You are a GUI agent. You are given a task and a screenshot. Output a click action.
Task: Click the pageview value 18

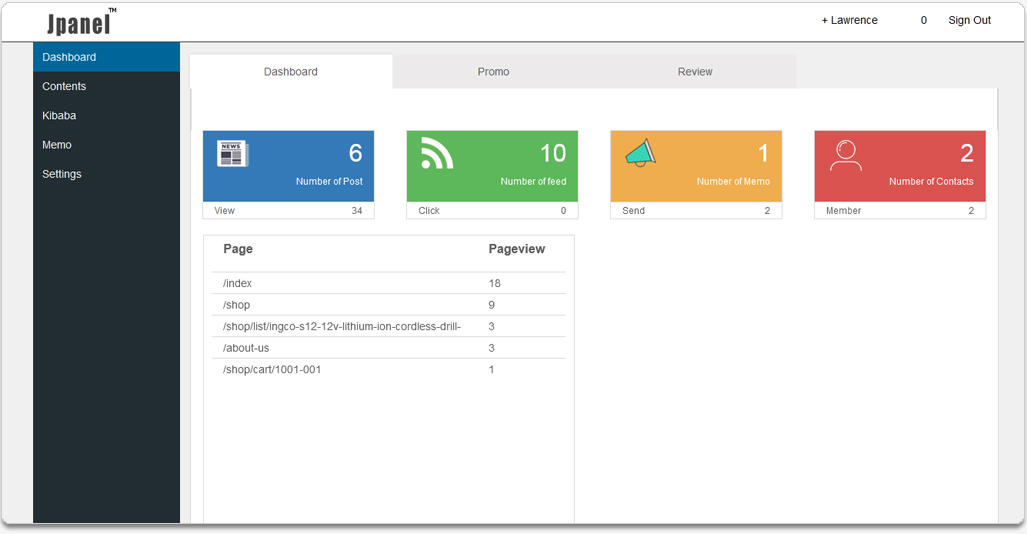(495, 283)
